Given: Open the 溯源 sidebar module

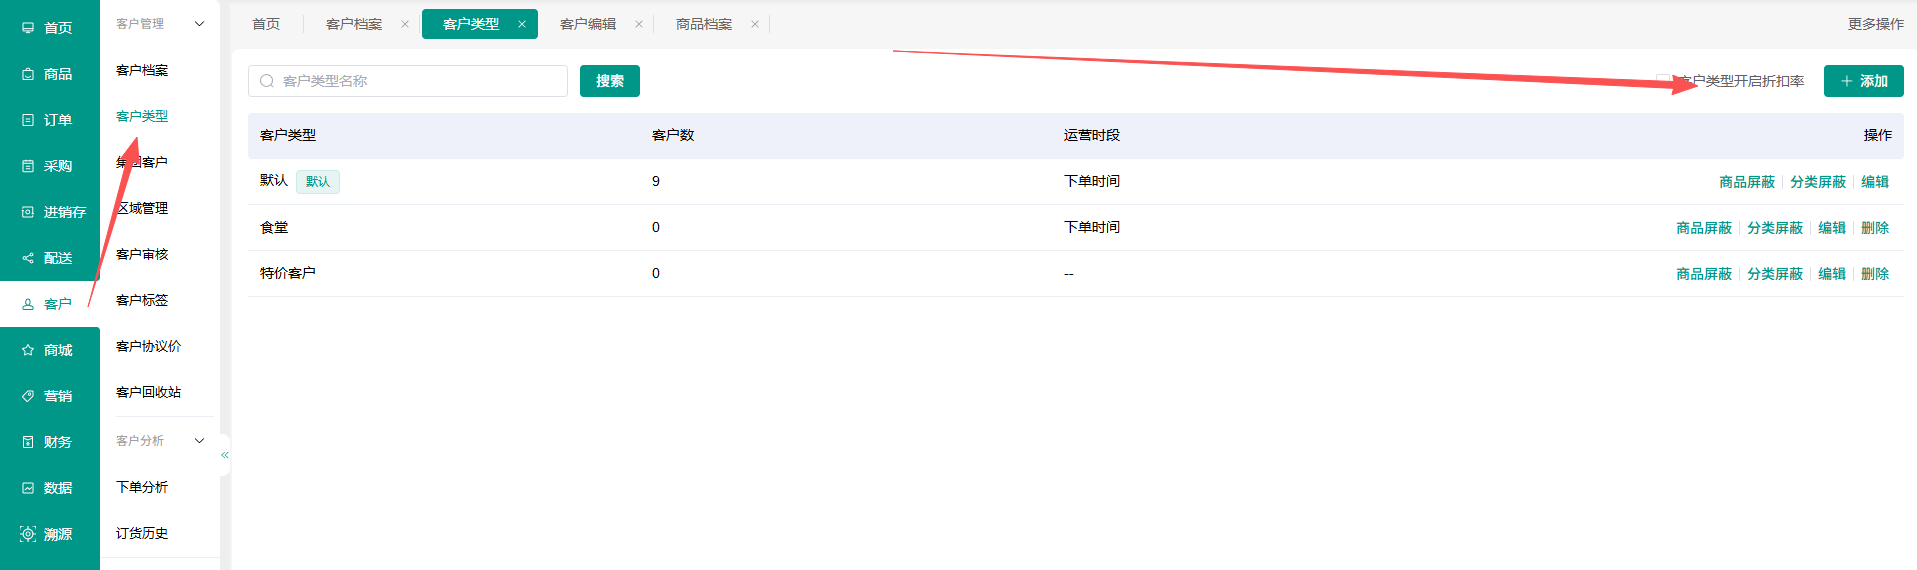Looking at the screenshot, I should pos(49,534).
